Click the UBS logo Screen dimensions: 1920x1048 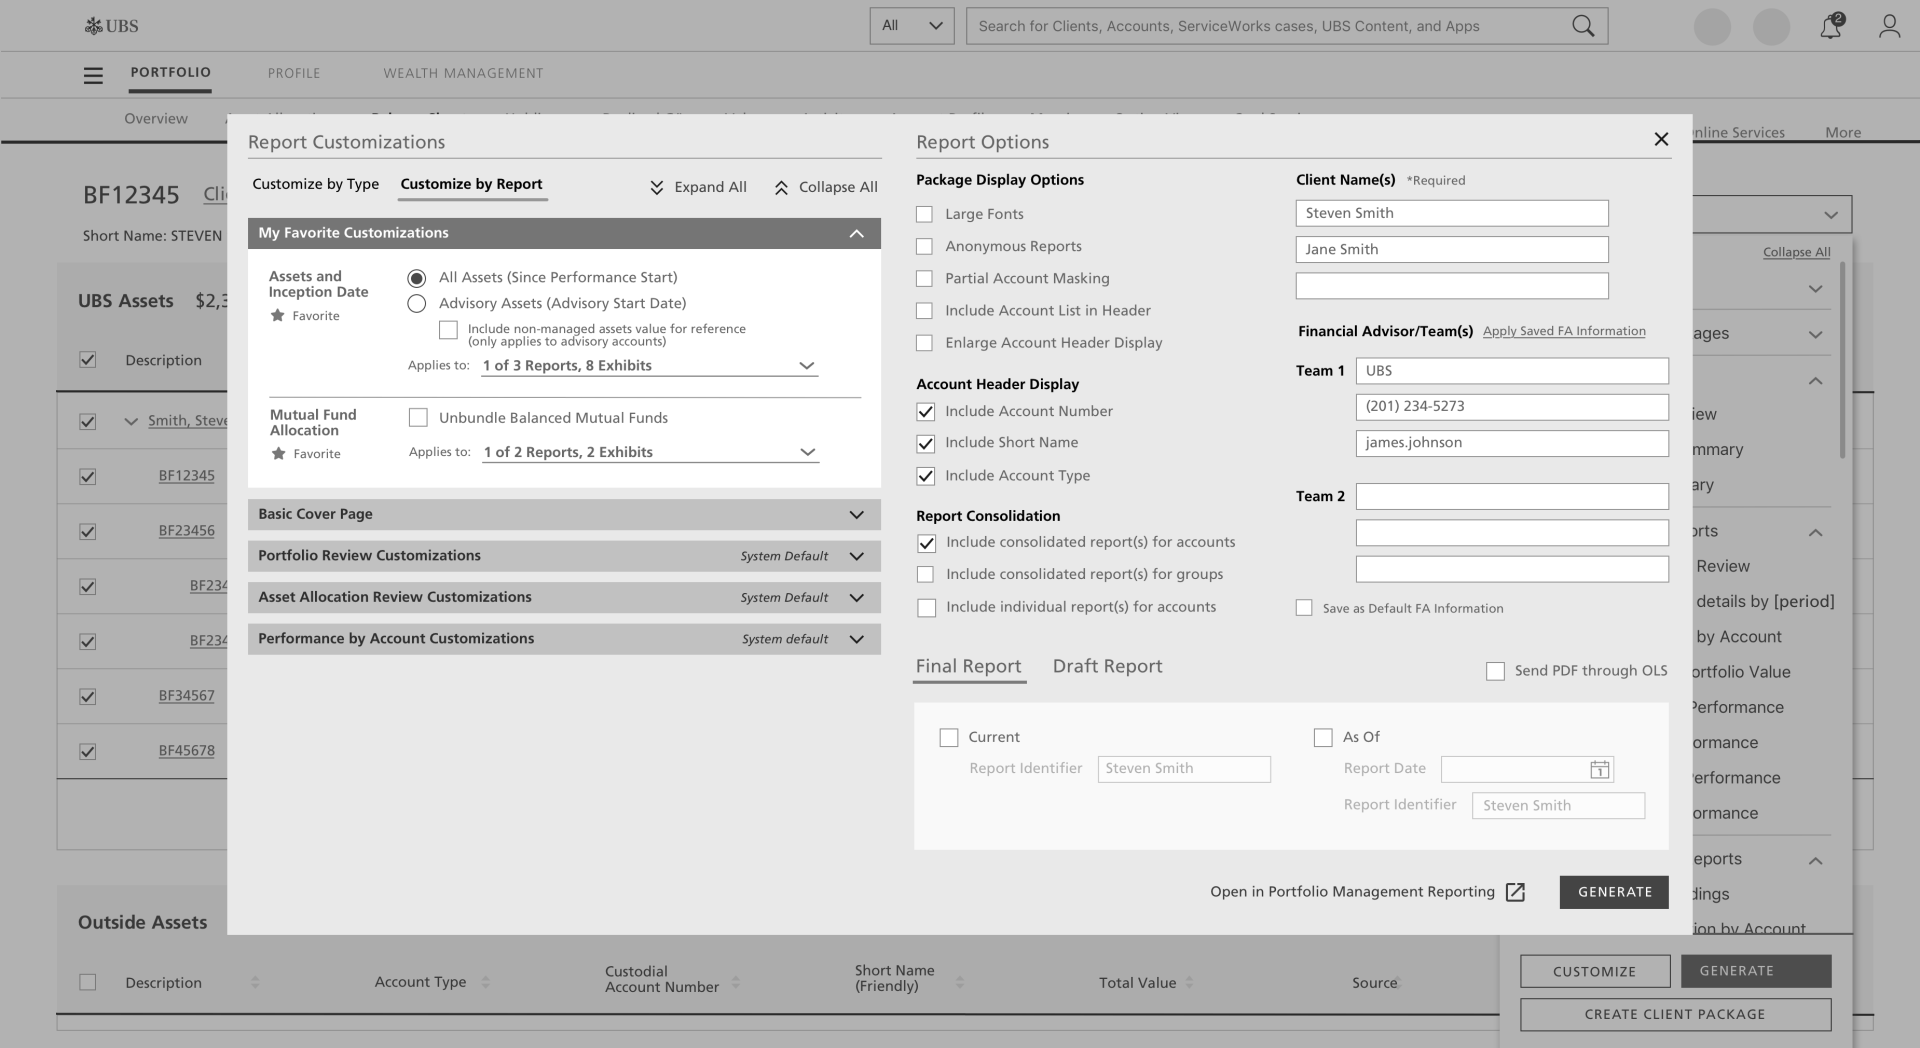[x=111, y=26]
